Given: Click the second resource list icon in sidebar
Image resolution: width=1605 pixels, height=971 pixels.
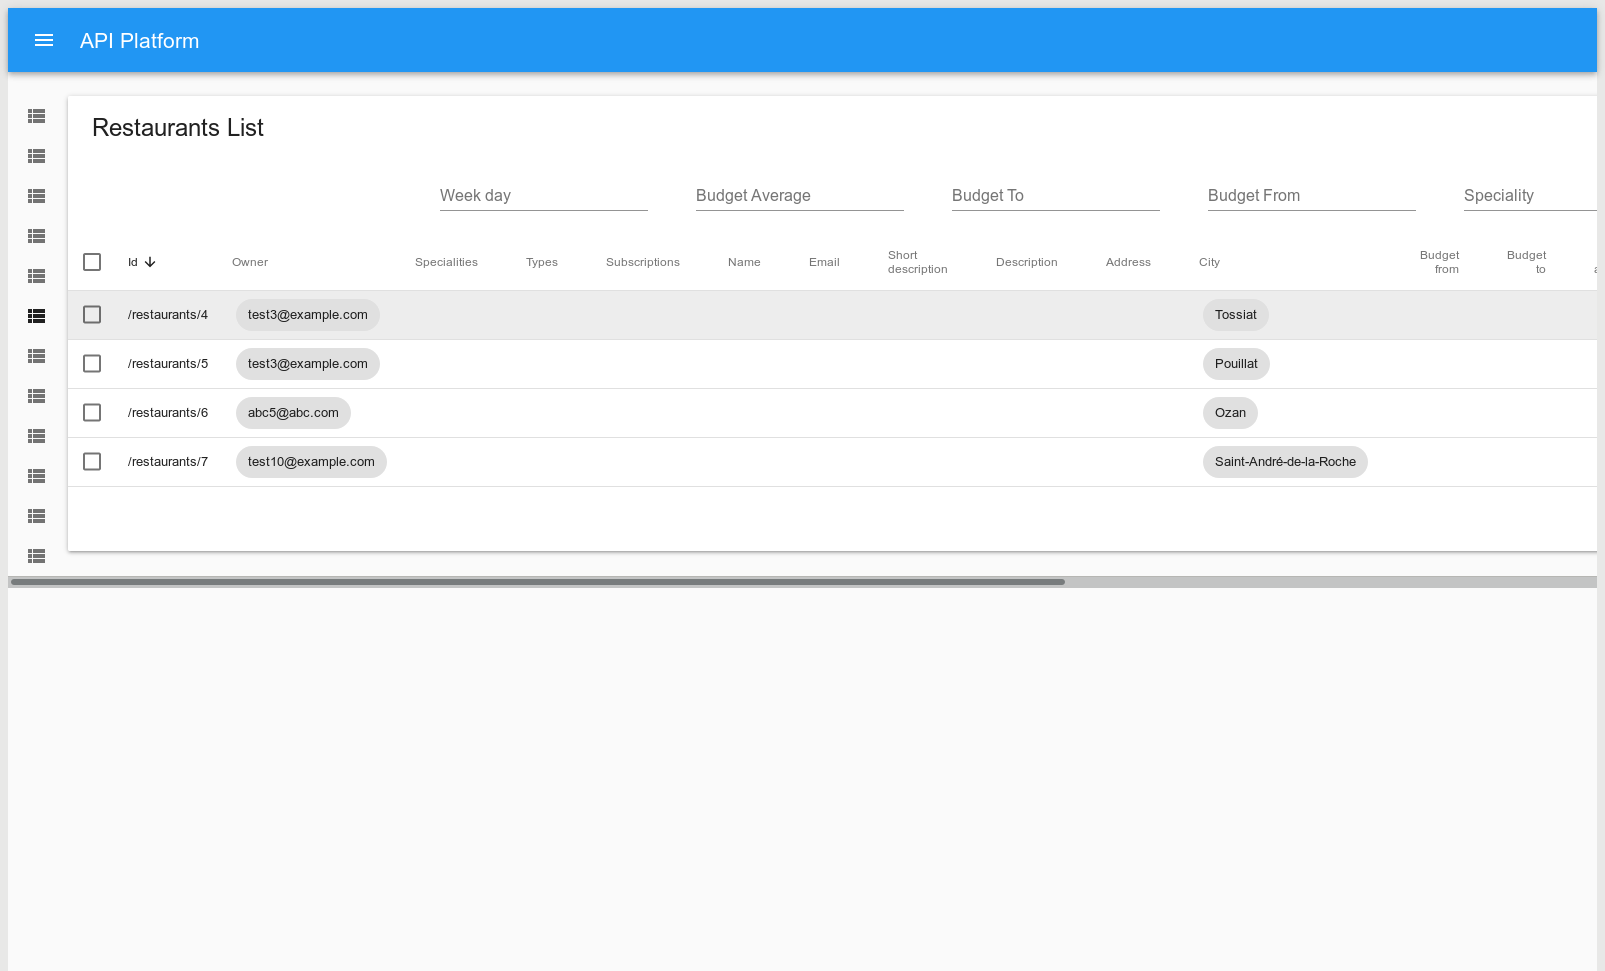Looking at the screenshot, I should pos(36,156).
